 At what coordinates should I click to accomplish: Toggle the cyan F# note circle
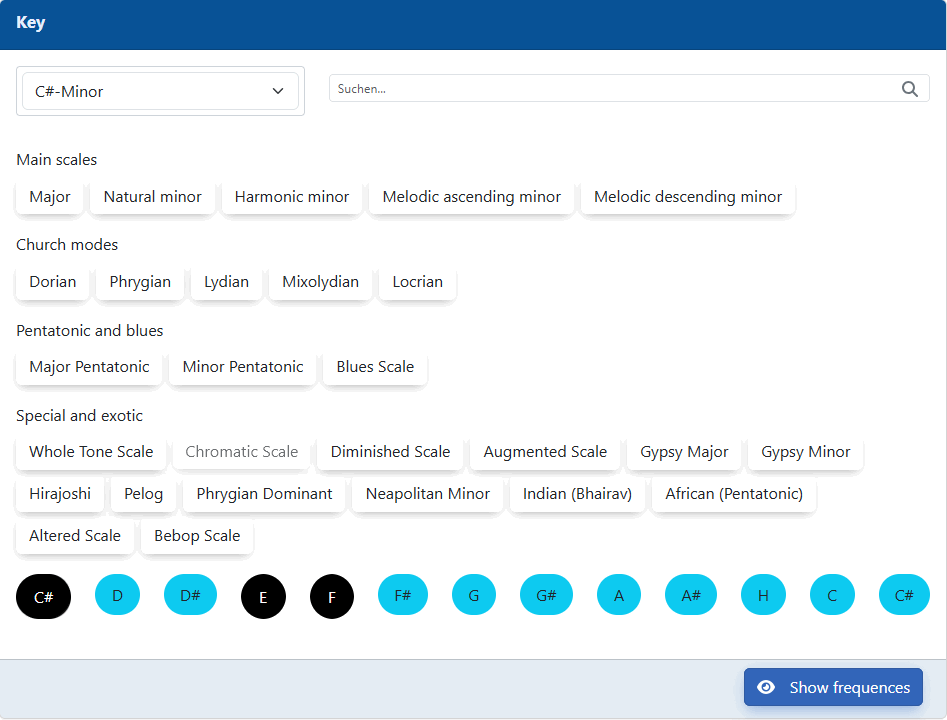(x=403, y=595)
